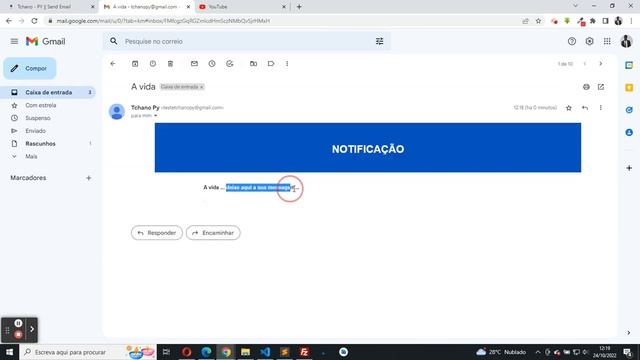Open a new browser tab
Viewport: 640px width, 360px height.
click(299, 7)
